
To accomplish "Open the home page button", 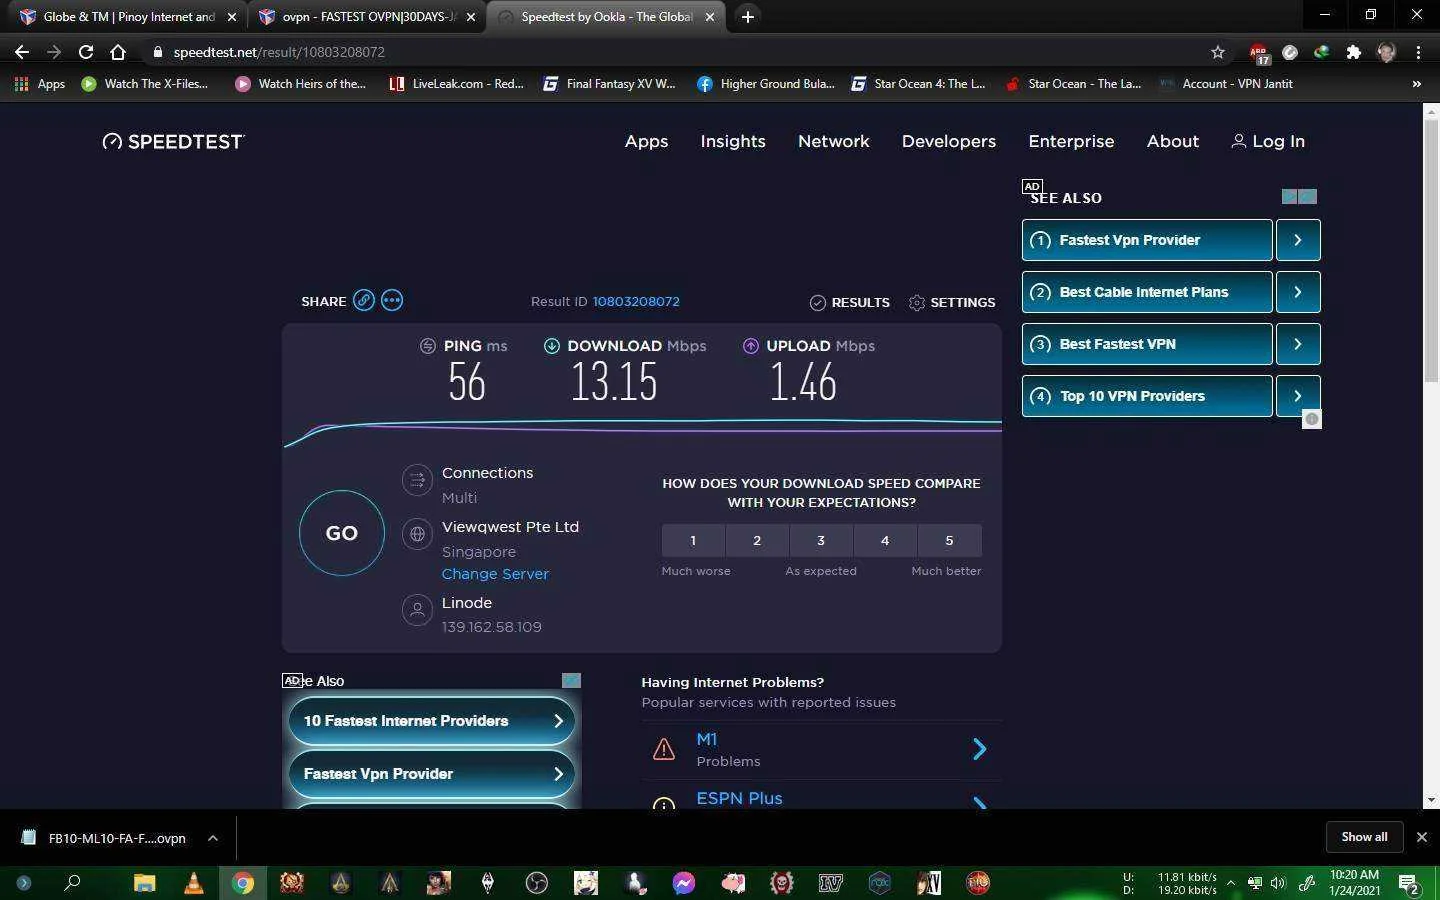I will [118, 52].
